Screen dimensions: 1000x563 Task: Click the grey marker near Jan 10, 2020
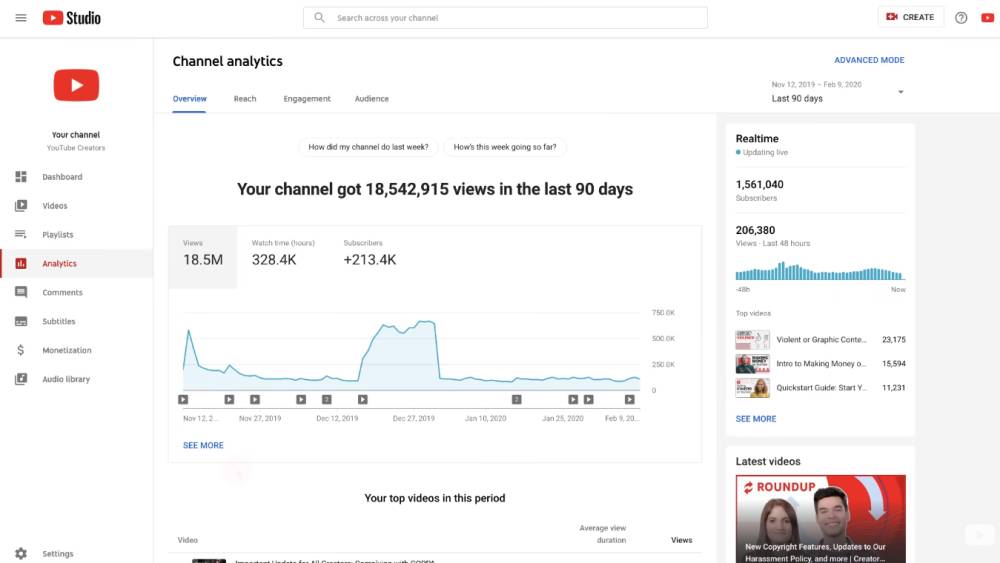pos(517,399)
